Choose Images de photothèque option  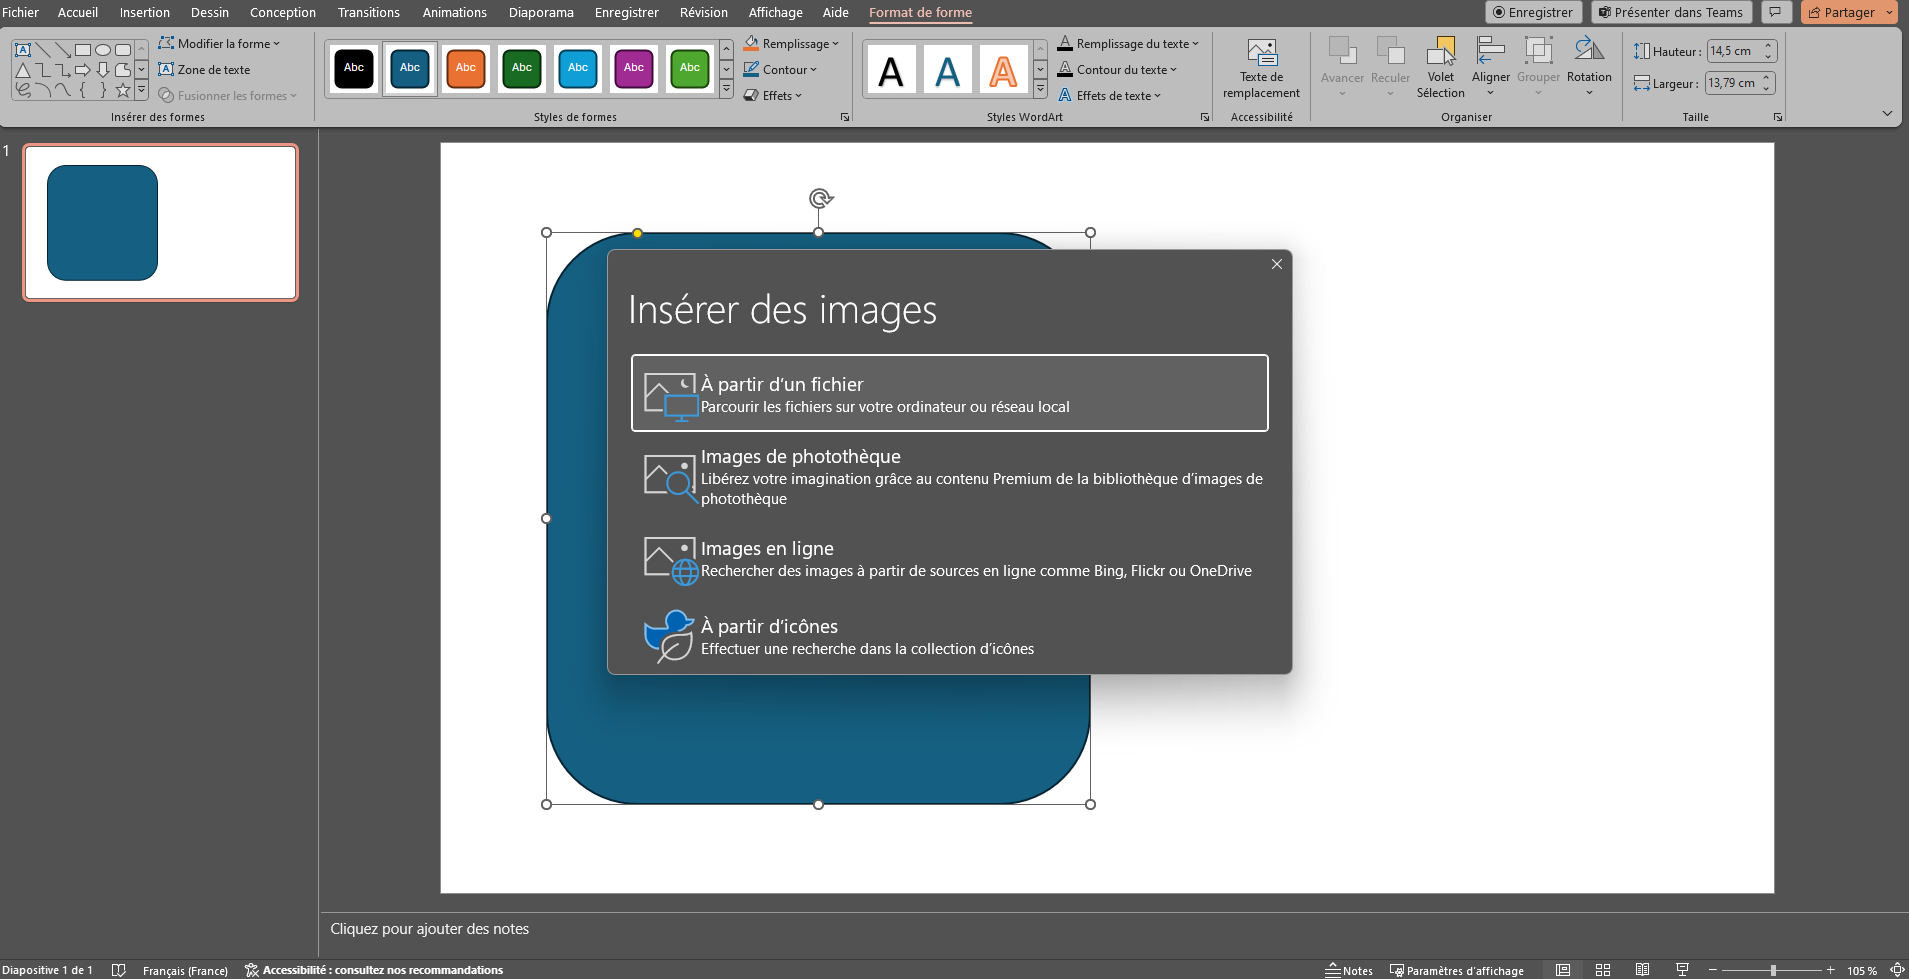point(950,477)
